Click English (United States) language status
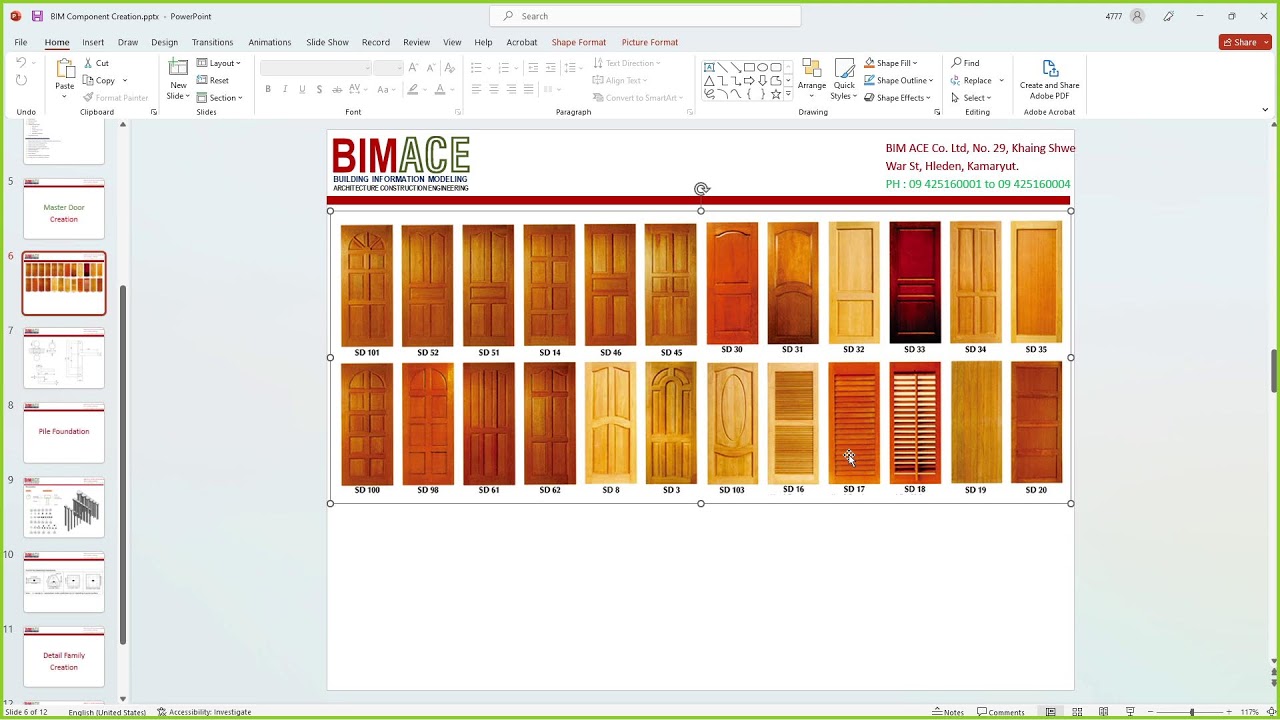Viewport: 1280px width, 720px height. point(107,712)
